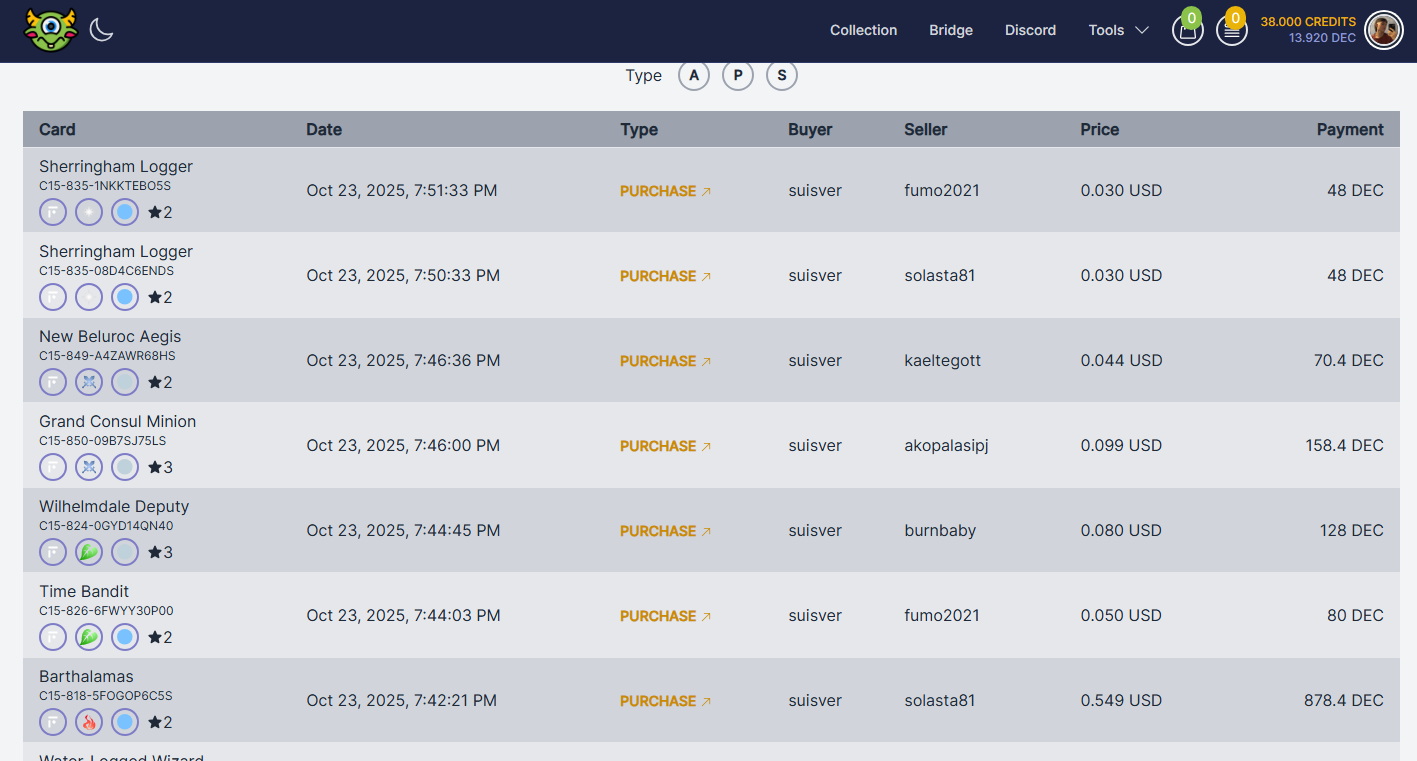Toggle the A type filter
This screenshot has height=761, width=1417.
(694, 76)
